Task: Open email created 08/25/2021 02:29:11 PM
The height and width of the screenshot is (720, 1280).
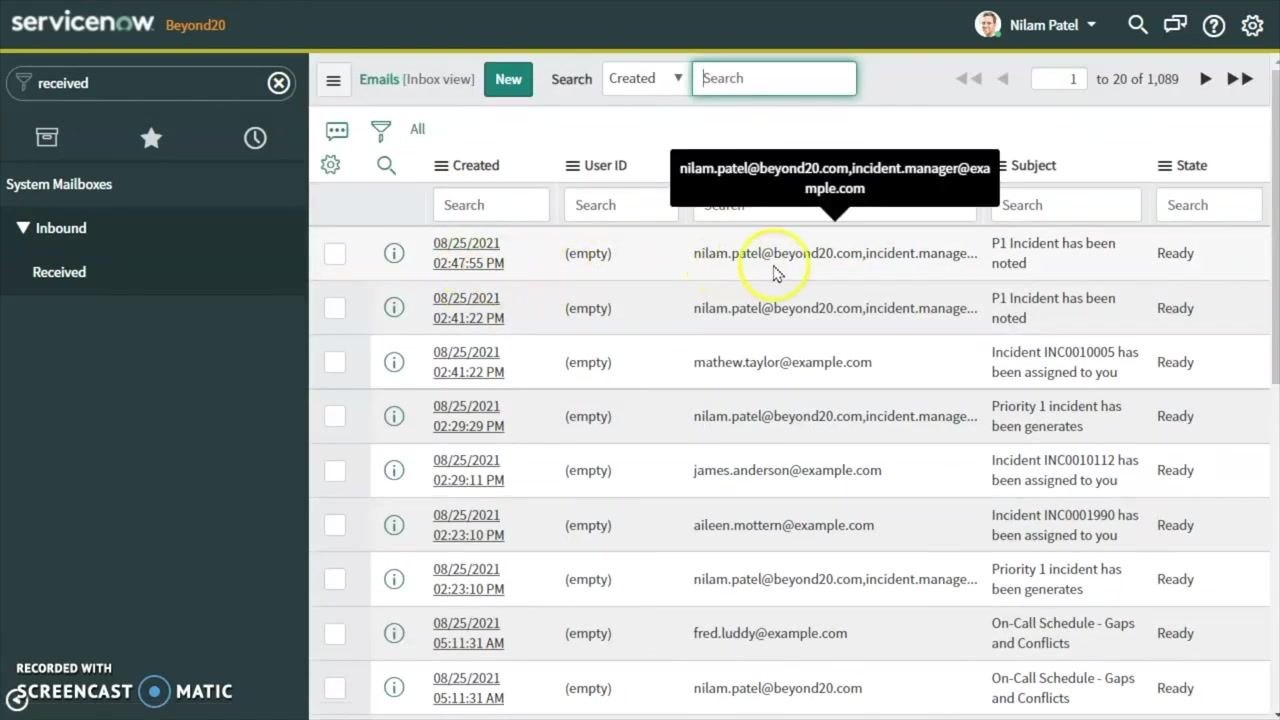Action: click(x=468, y=470)
